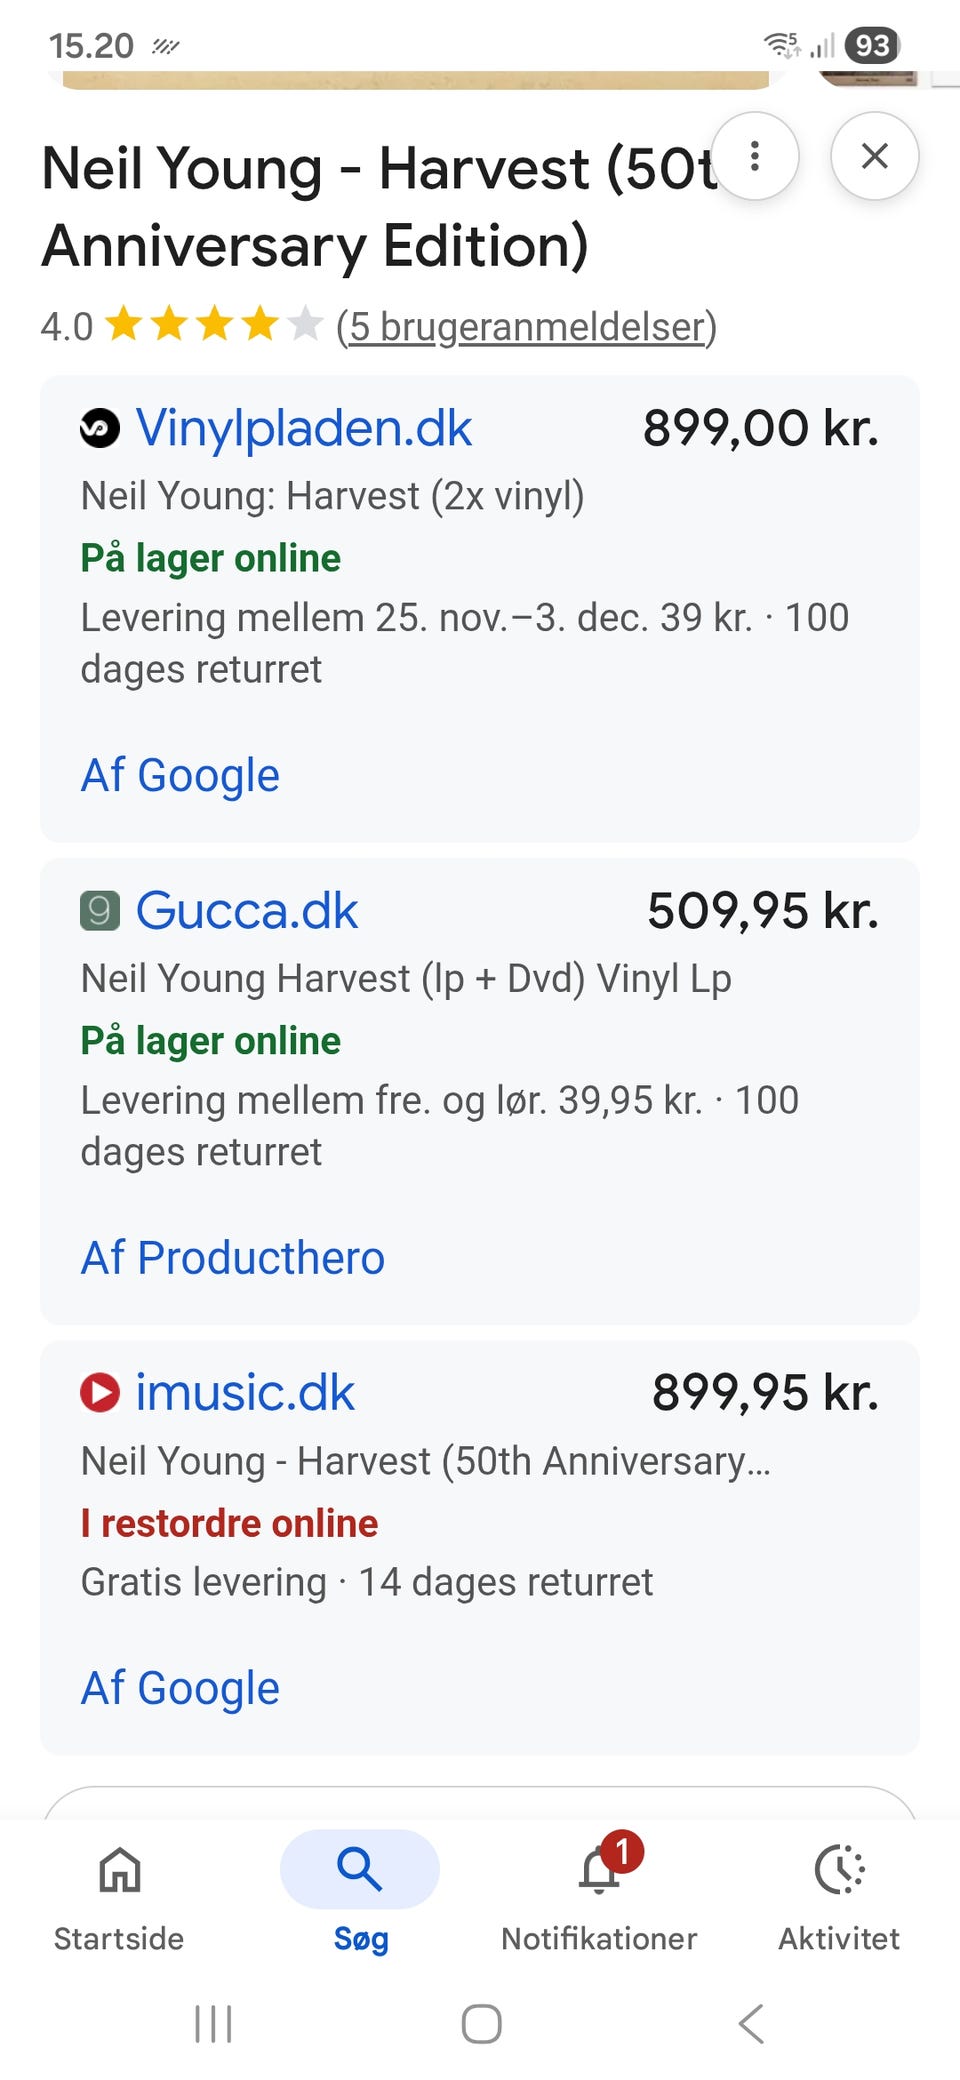Tap the star rating row

point(214,325)
